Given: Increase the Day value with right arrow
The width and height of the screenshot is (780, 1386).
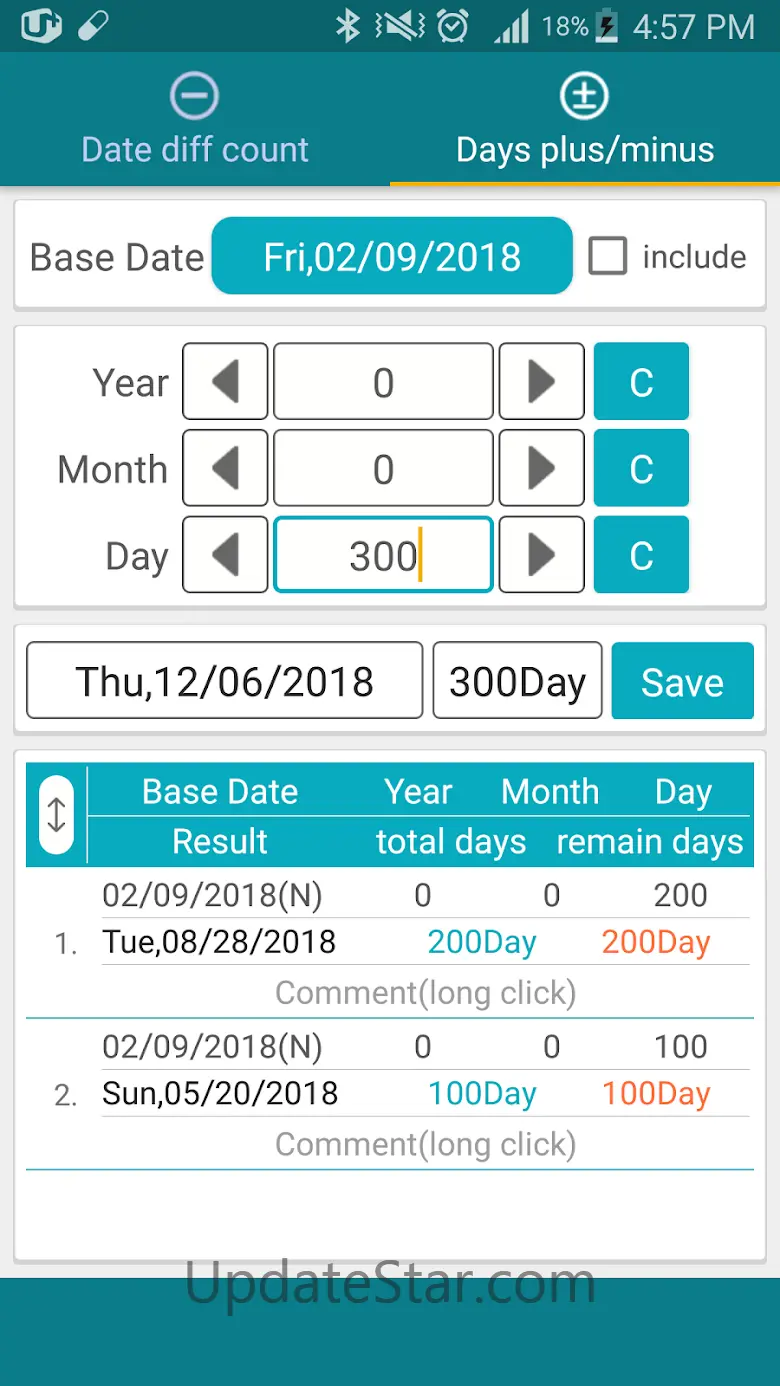Looking at the screenshot, I should point(541,555).
